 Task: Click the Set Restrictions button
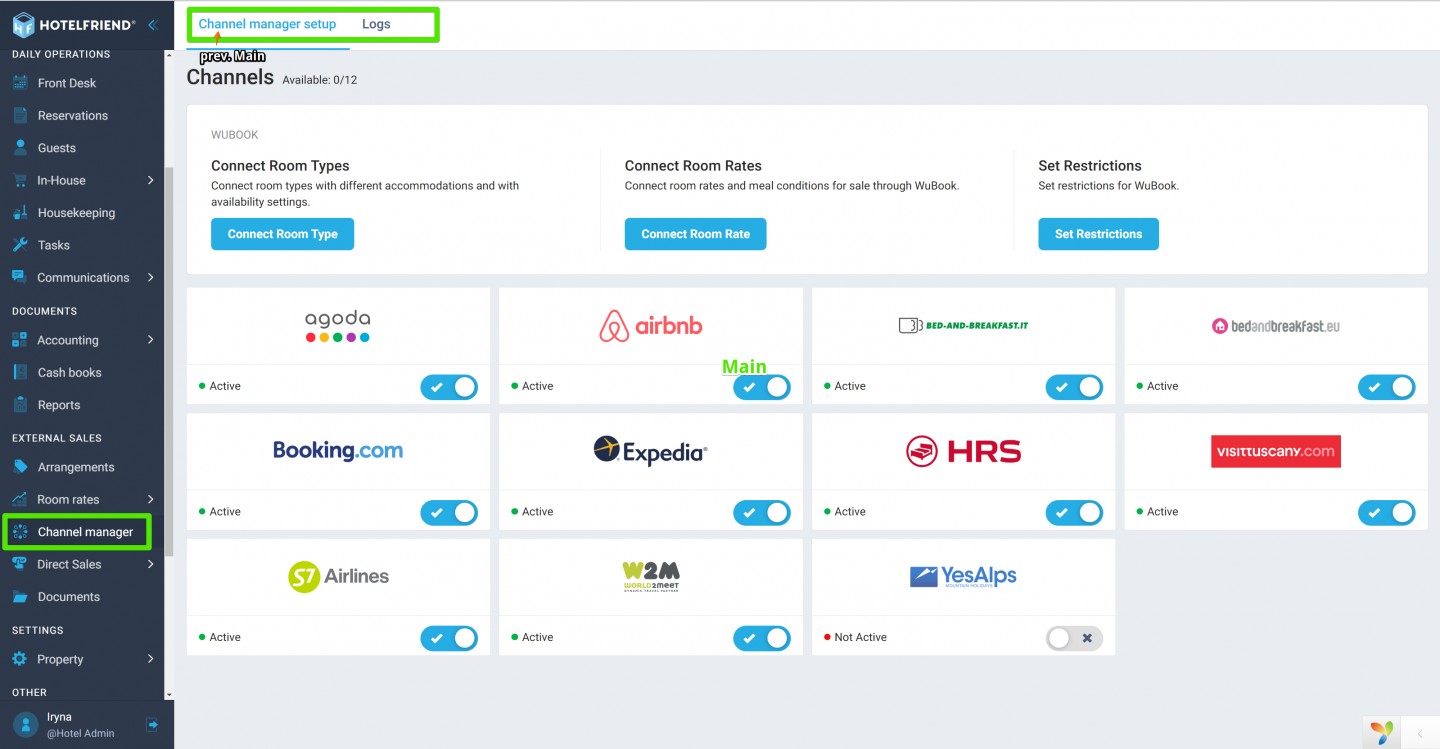pyautogui.click(x=1098, y=234)
